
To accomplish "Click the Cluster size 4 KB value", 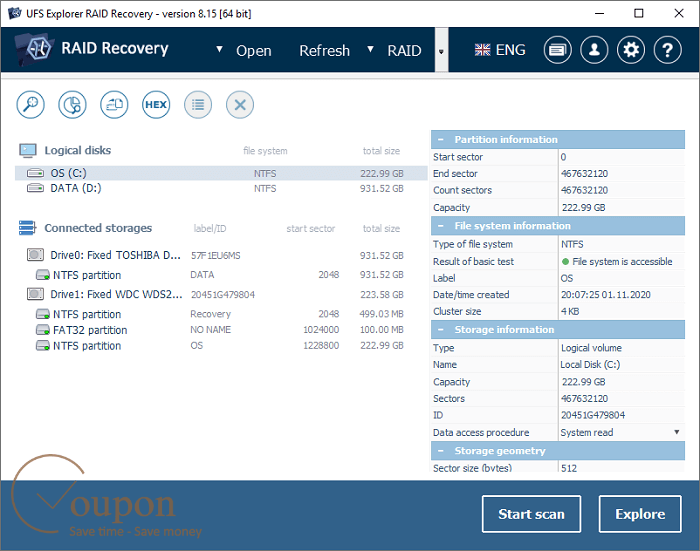I will [570, 311].
